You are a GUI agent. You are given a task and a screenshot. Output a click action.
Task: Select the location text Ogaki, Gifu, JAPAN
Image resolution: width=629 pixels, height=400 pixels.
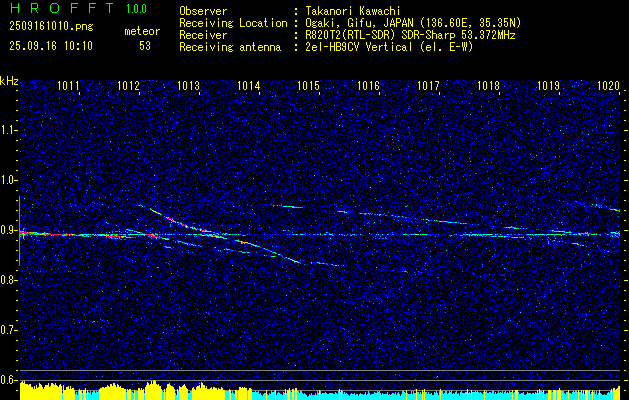[x=359, y=23]
